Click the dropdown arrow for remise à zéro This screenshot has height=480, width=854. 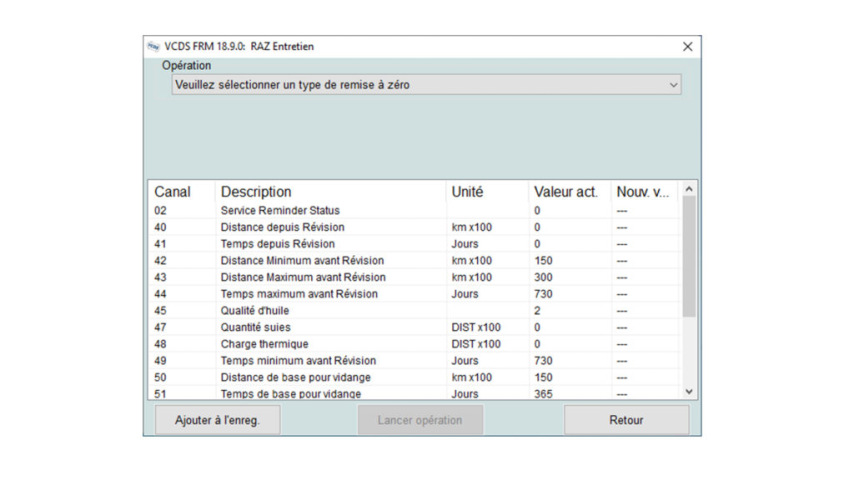click(x=673, y=85)
